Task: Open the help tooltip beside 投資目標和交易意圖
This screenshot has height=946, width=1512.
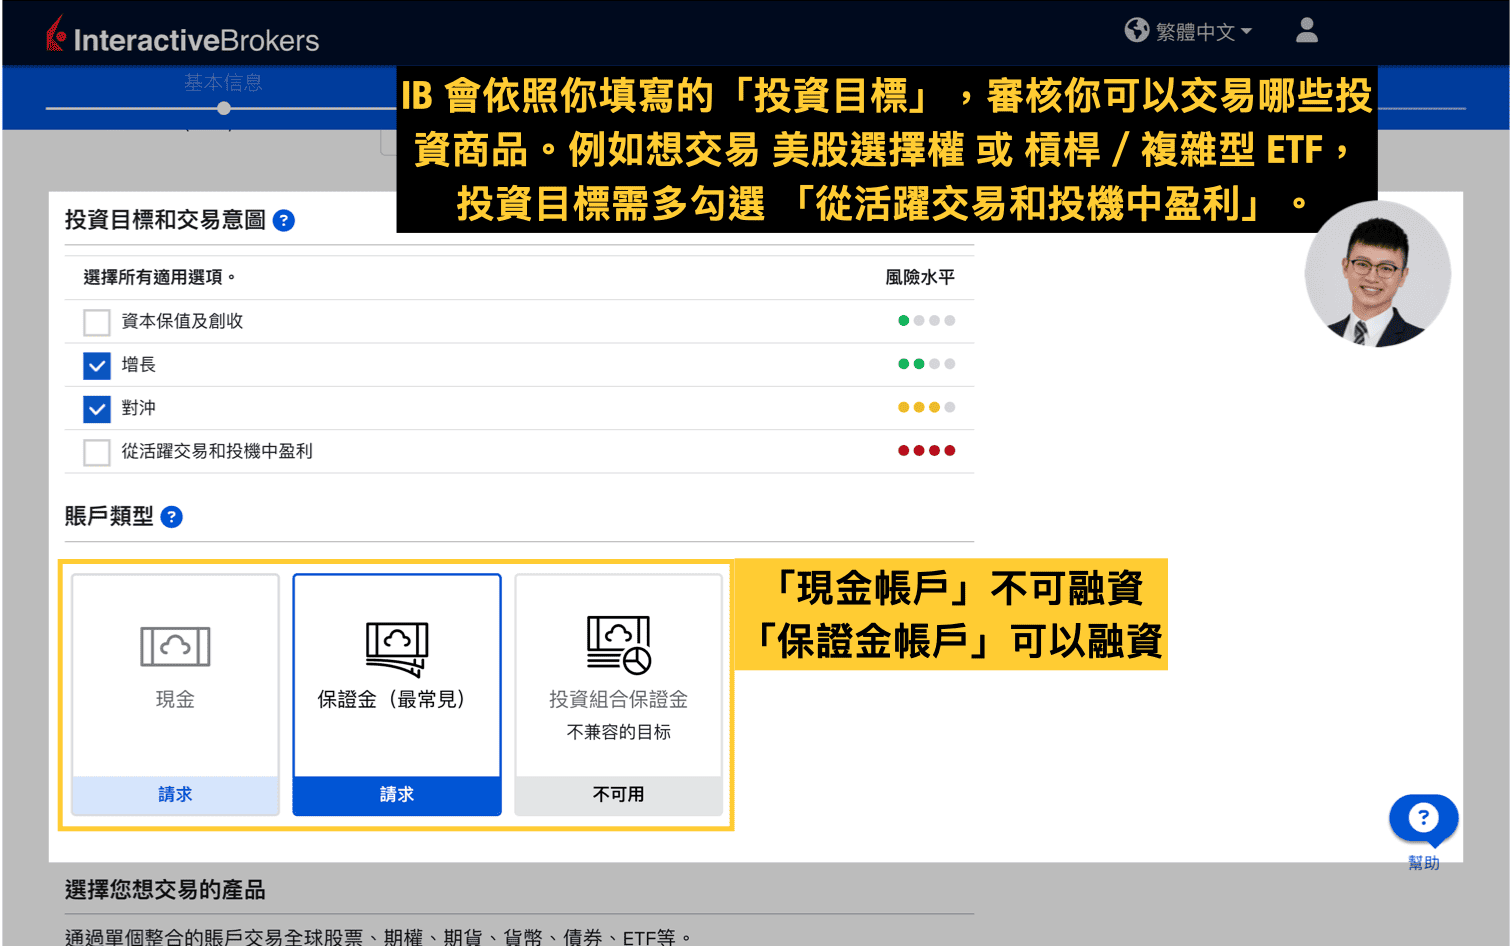Action: point(284,221)
